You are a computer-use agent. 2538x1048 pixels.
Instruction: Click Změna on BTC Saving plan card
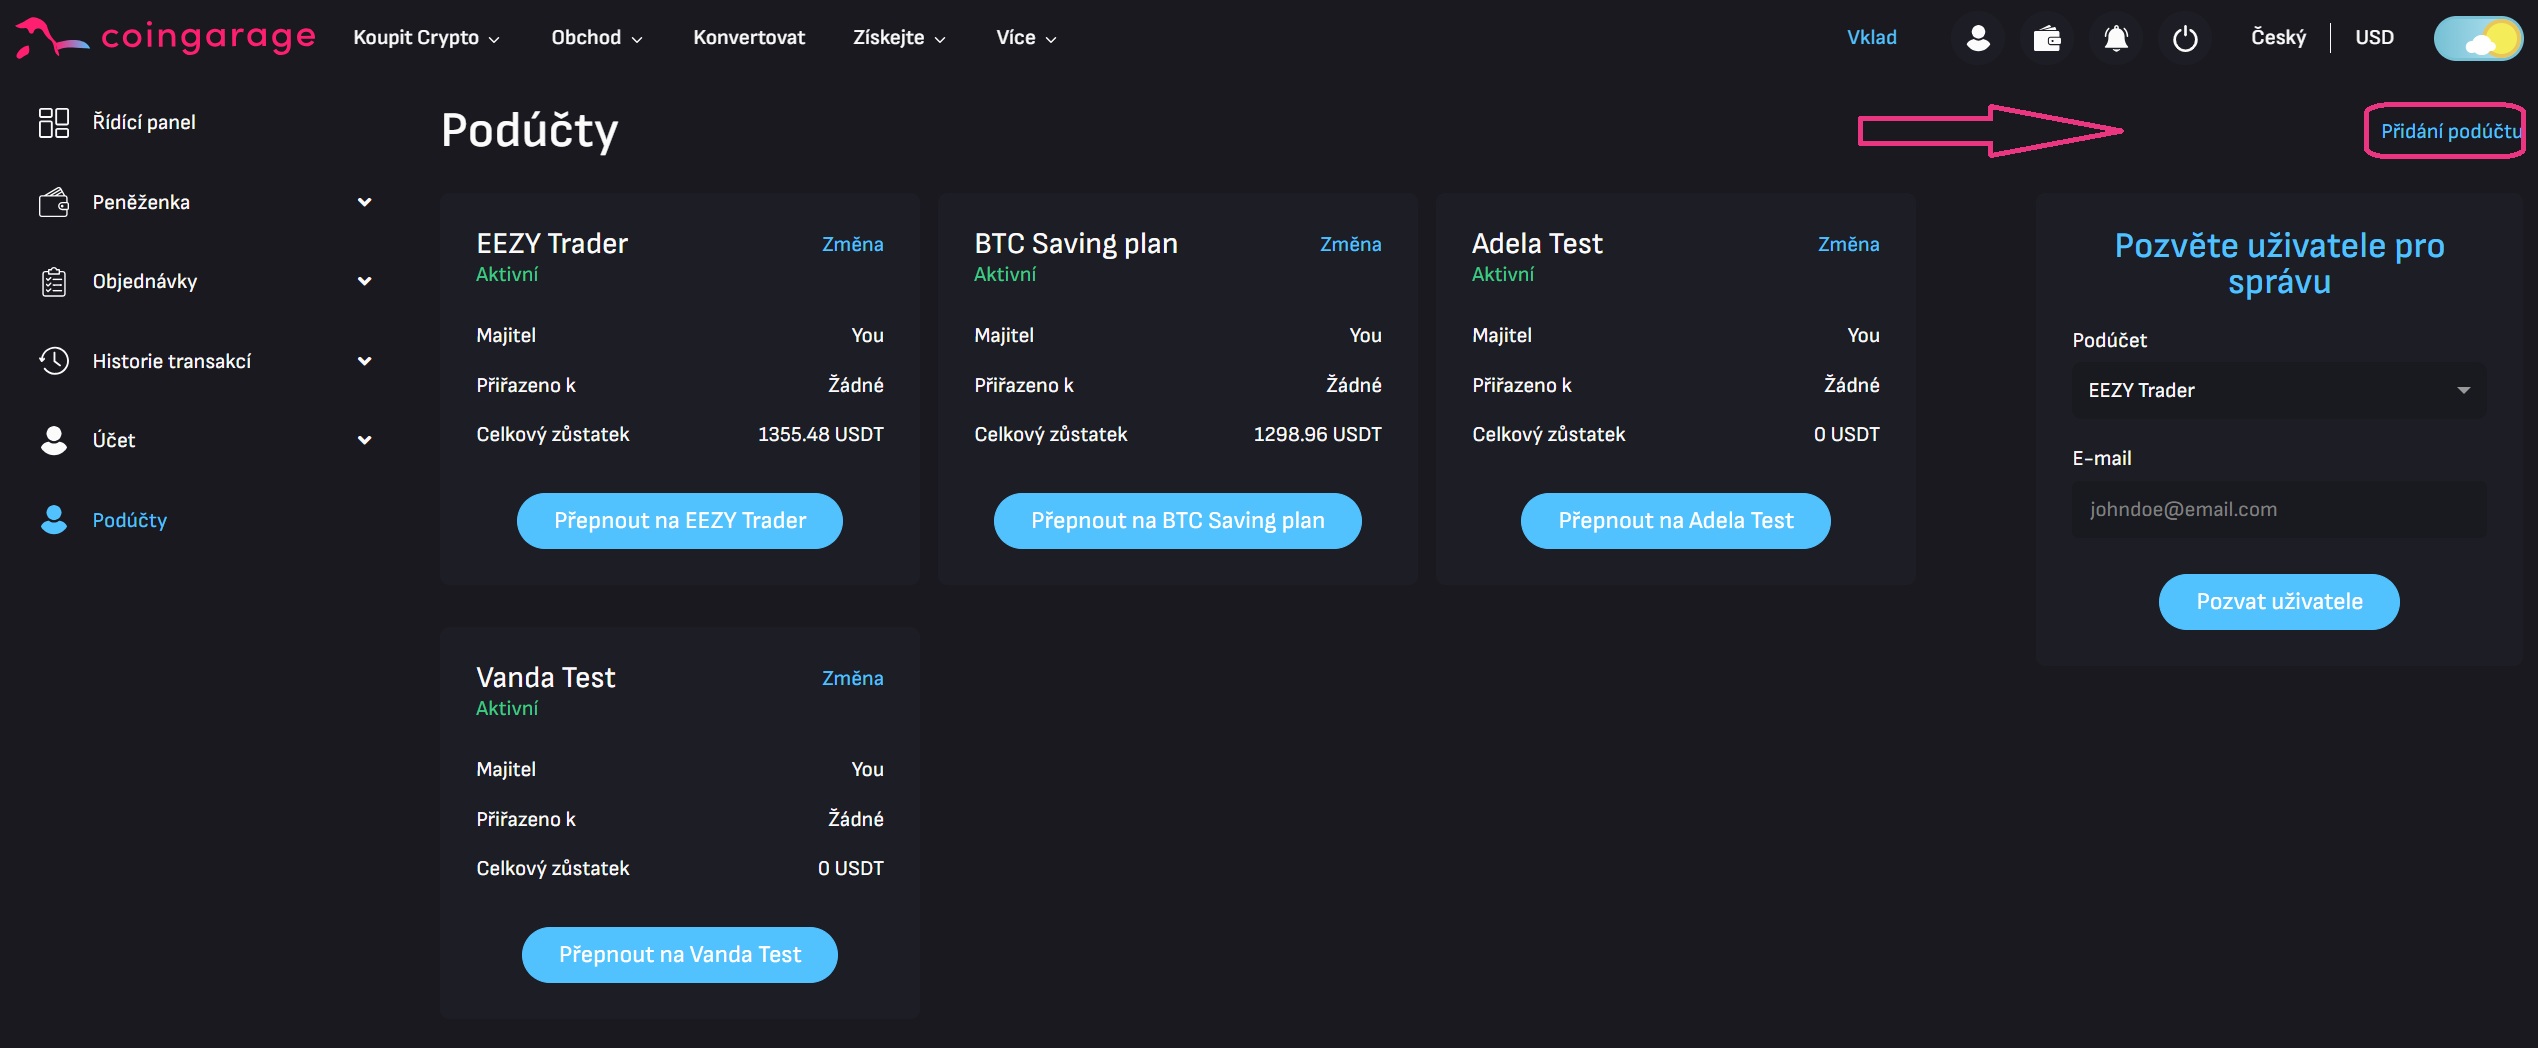tap(1351, 244)
